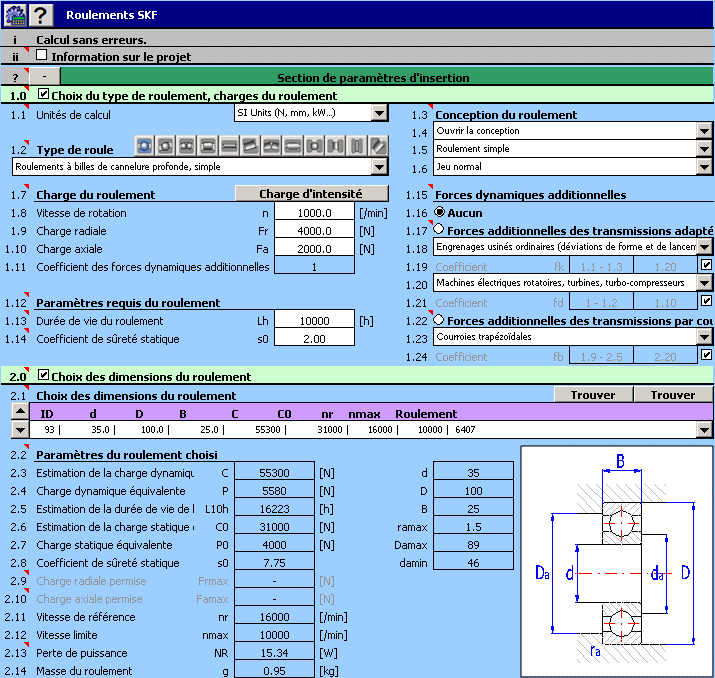Click the s0 safety coefficient input 2.00
This screenshot has width=715, height=678.
click(314, 339)
